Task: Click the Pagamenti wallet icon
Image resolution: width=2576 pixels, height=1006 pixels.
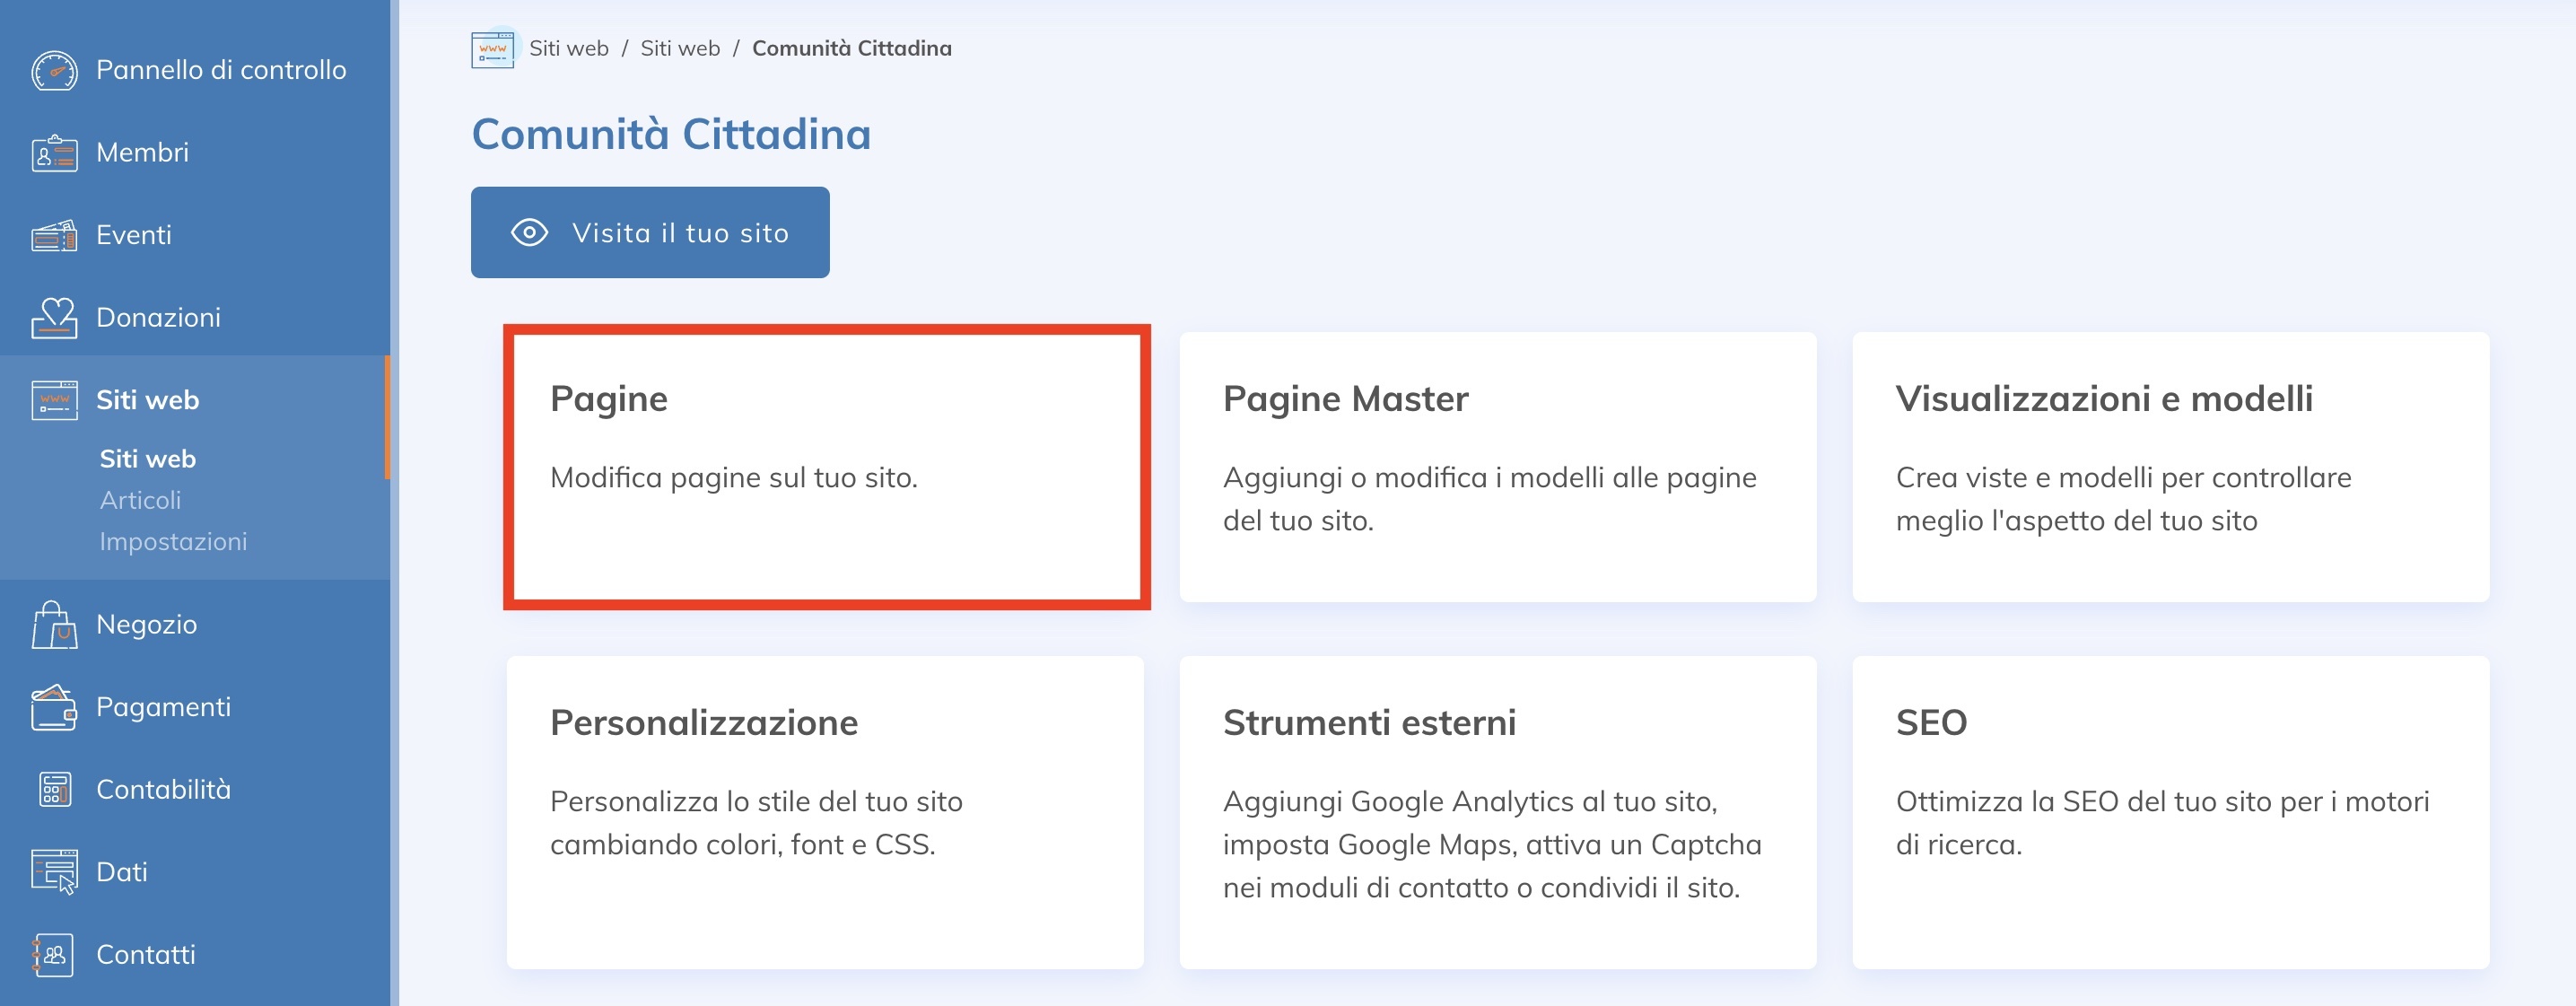Action: pos(54,708)
